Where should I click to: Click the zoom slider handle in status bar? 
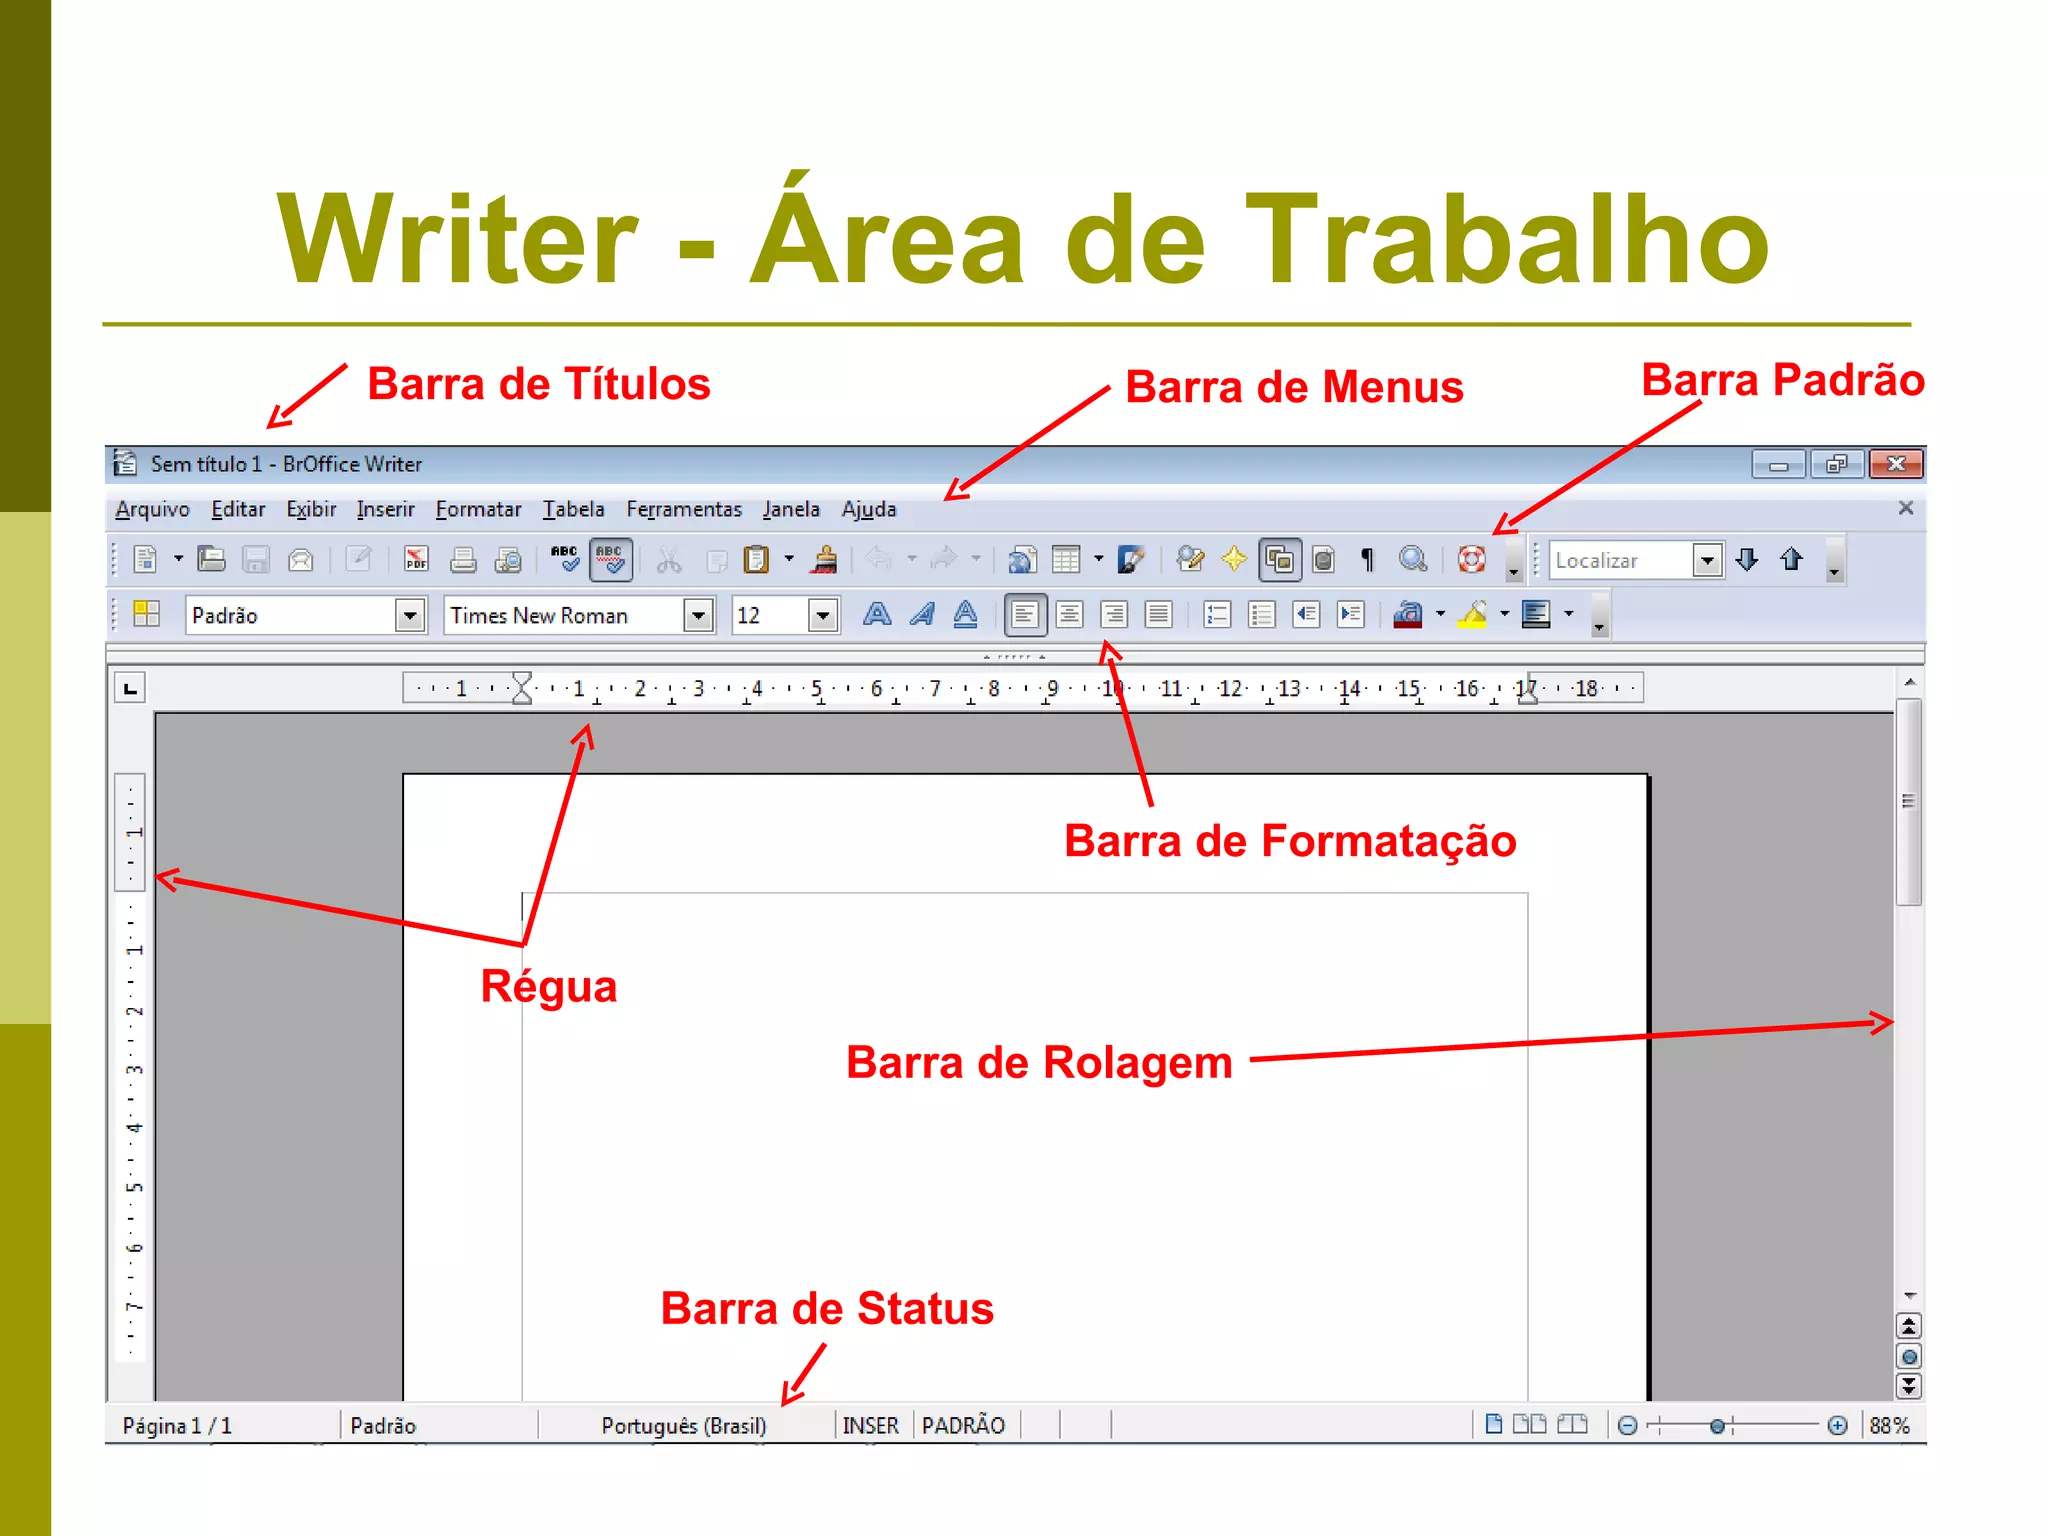point(1717,1426)
